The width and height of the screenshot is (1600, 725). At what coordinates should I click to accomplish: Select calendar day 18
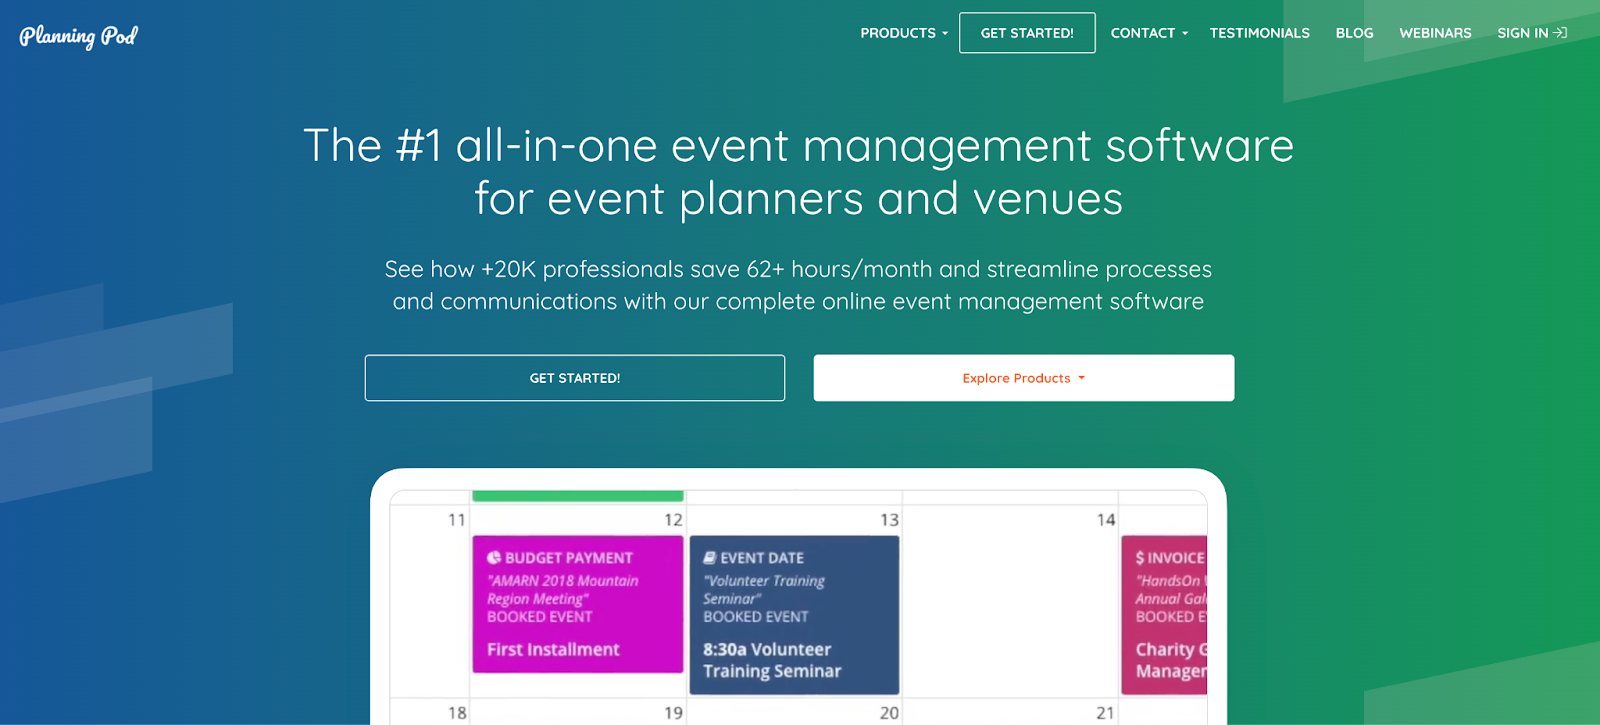click(x=457, y=713)
